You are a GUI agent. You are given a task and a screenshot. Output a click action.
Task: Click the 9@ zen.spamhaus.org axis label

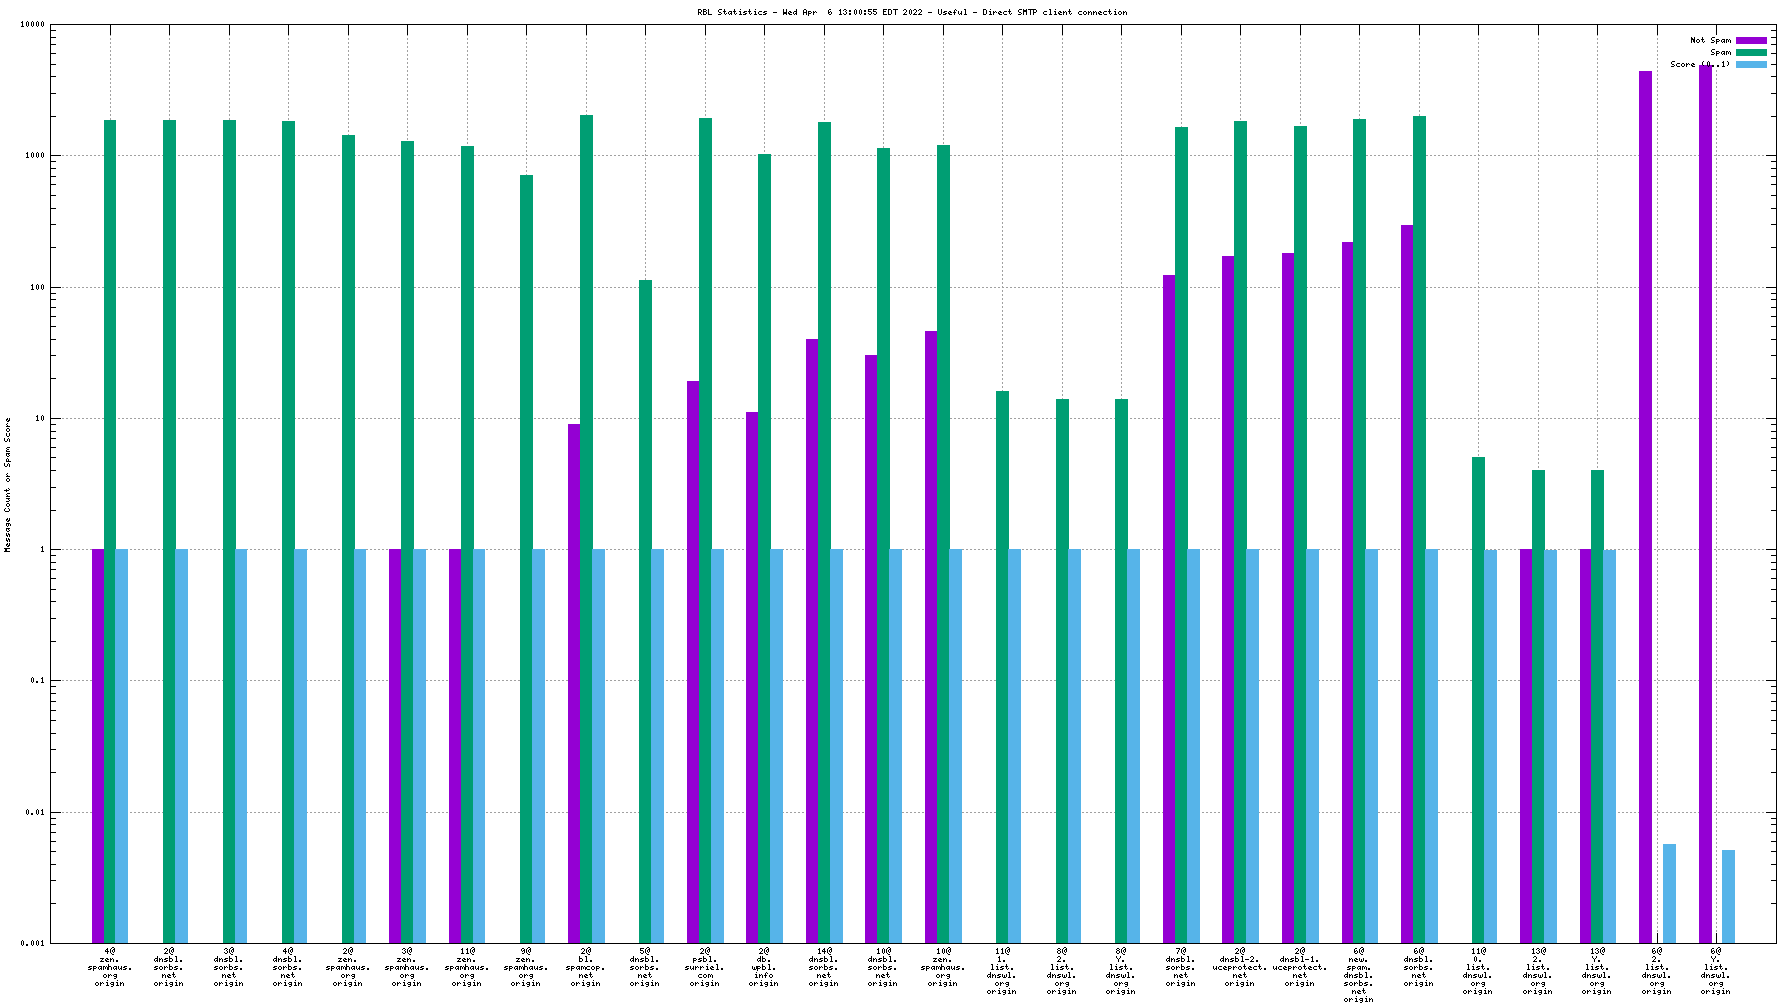[x=526, y=967]
